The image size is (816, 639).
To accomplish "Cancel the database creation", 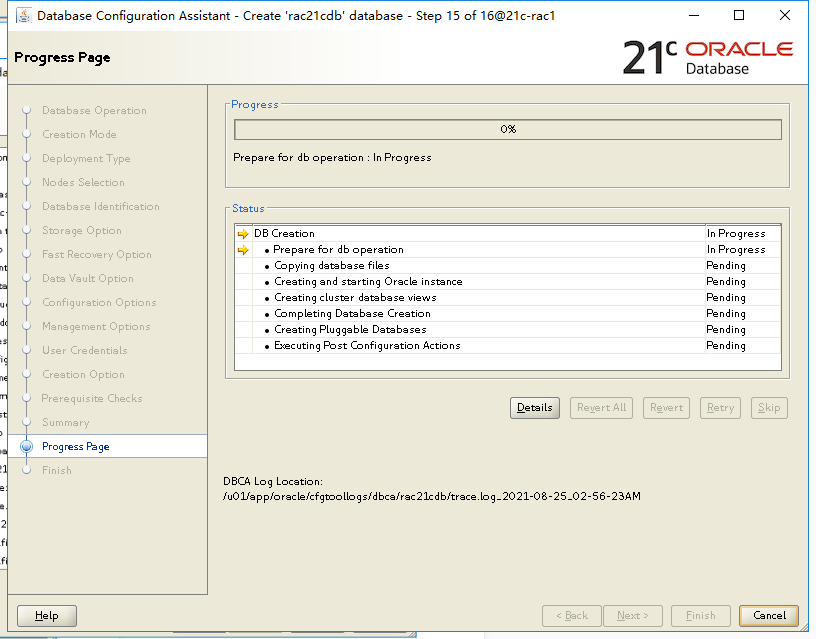I will (x=769, y=616).
